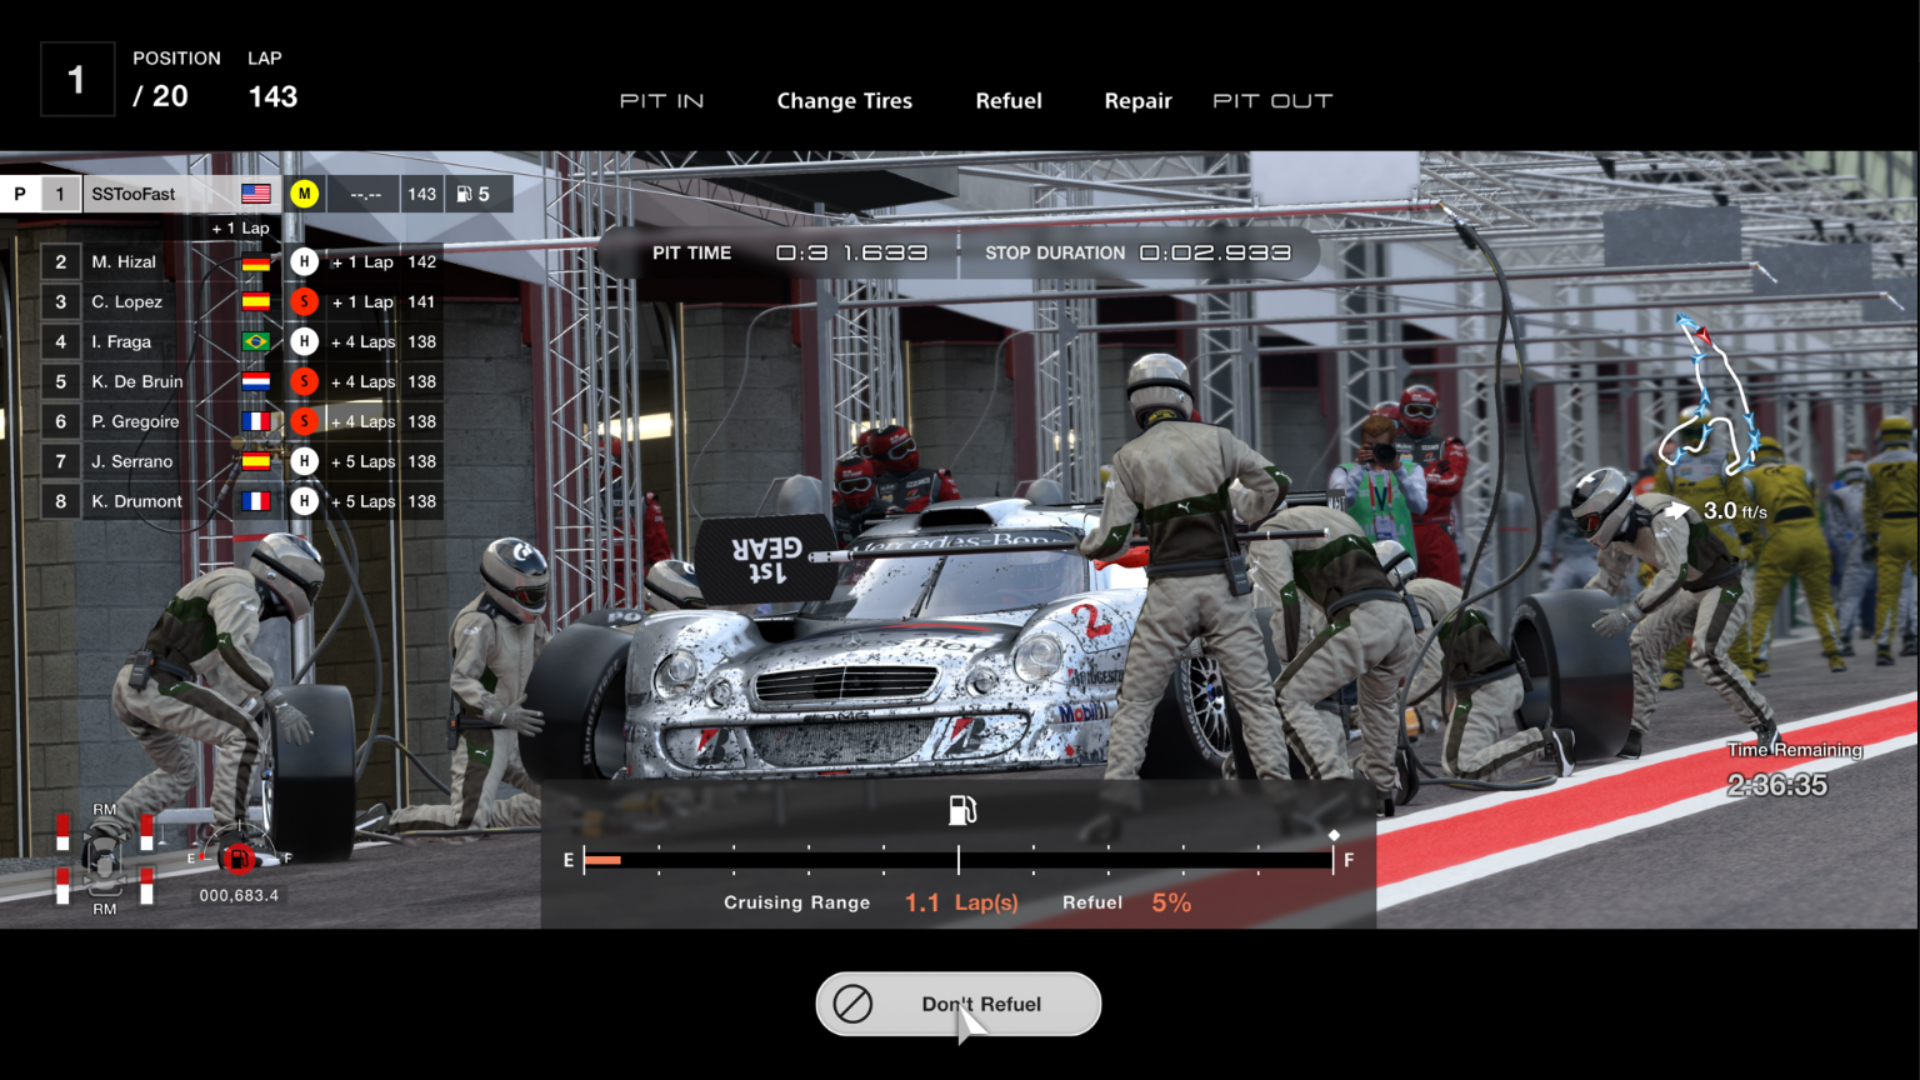The height and width of the screenshot is (1080, 1920).
Task: Click the red S tire icon for C. Lopez
Action: click(x=305, y=302)
